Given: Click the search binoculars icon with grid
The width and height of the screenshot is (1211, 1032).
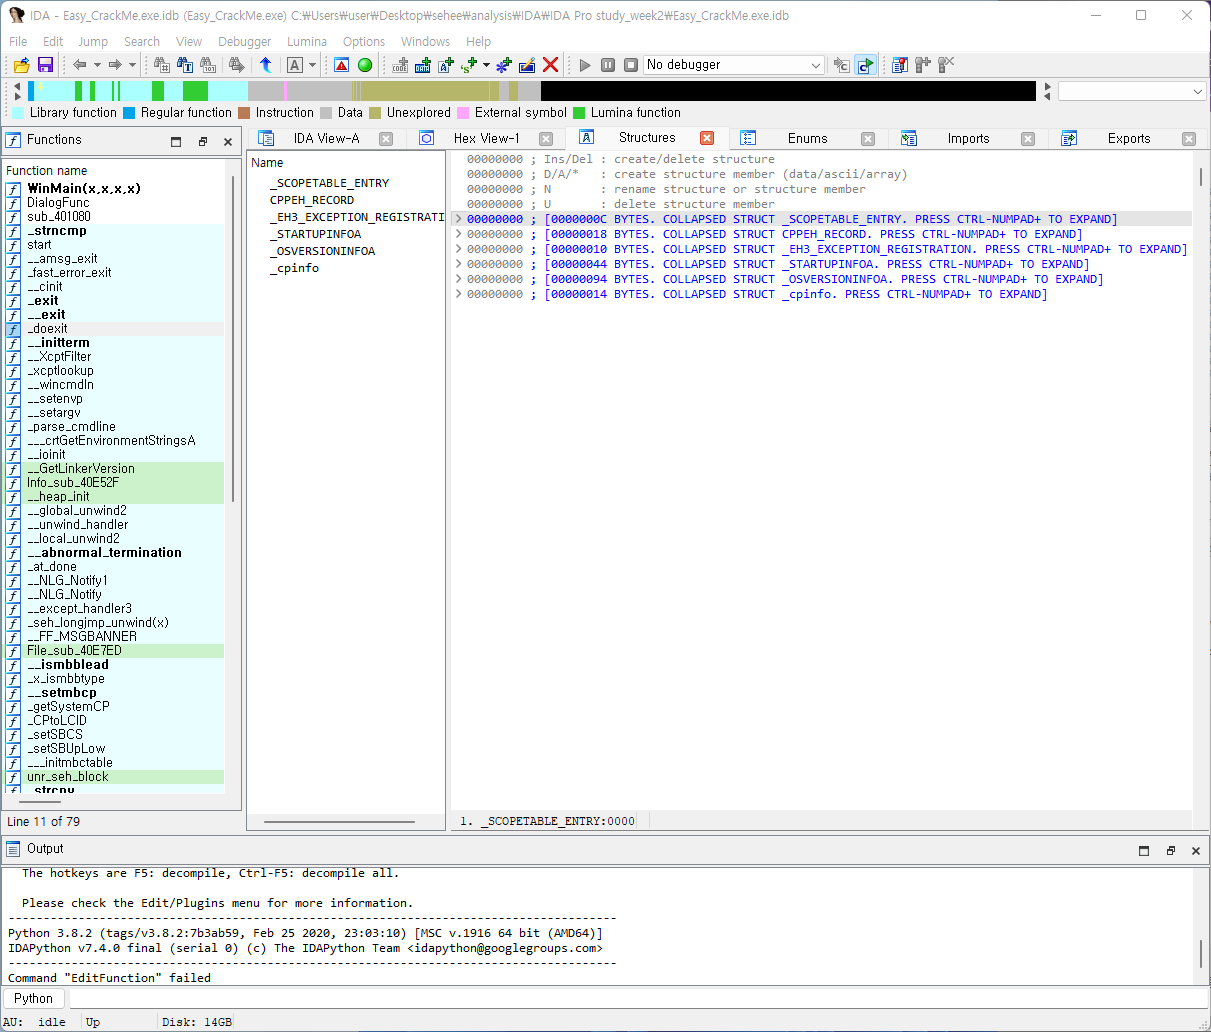Looking at the screenshot, I should coord(162,65).
